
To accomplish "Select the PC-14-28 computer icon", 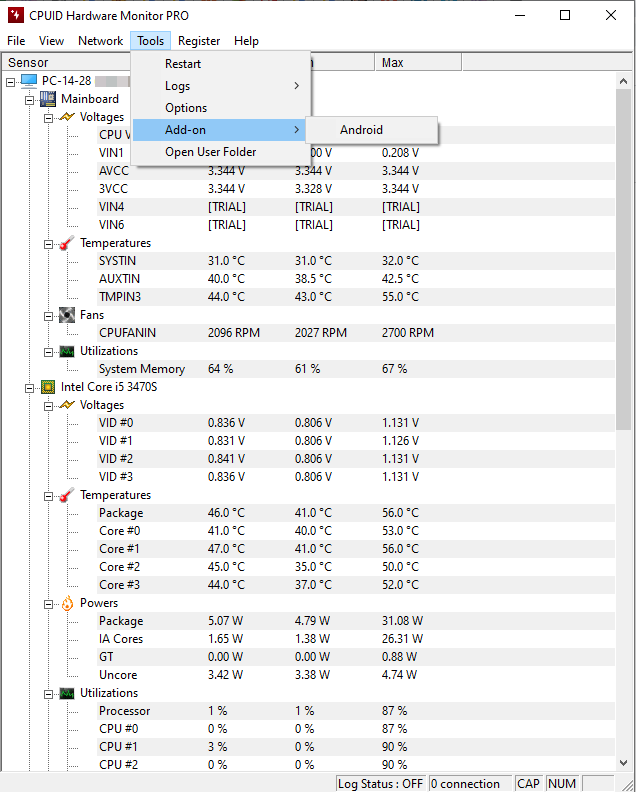I will 29,81.
